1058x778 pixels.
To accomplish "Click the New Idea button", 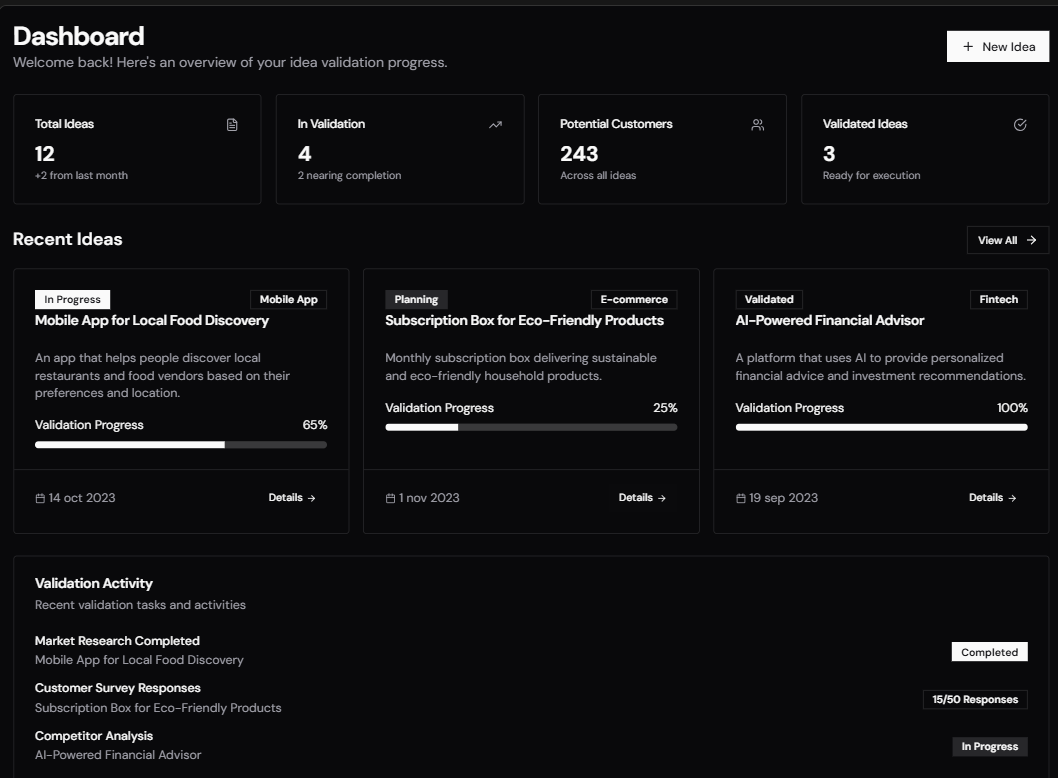I will tap(997, 47).
